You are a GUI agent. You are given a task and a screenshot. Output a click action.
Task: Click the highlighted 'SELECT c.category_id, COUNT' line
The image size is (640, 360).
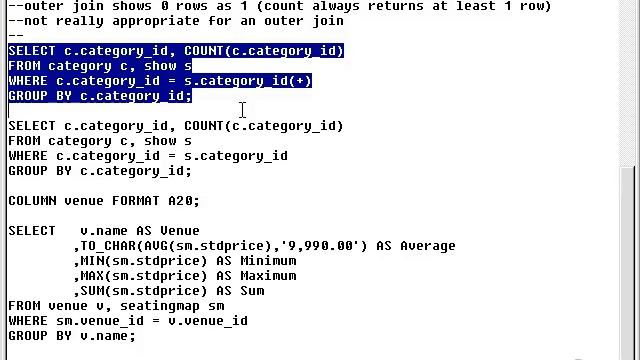click(x=176, y=51)
